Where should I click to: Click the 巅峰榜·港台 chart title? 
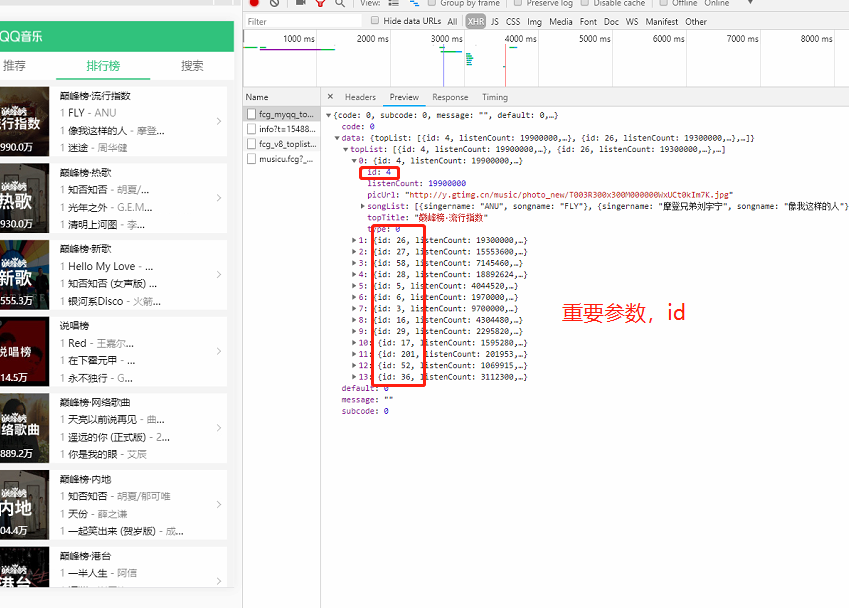click(86, 555)
